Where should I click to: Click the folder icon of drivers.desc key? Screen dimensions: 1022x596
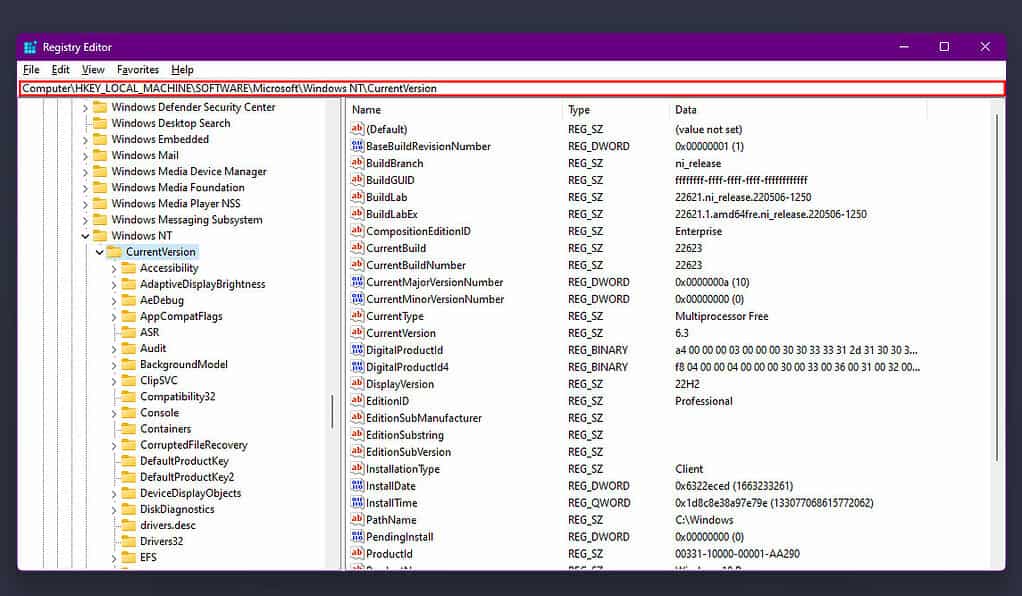[x=128, y=526]
